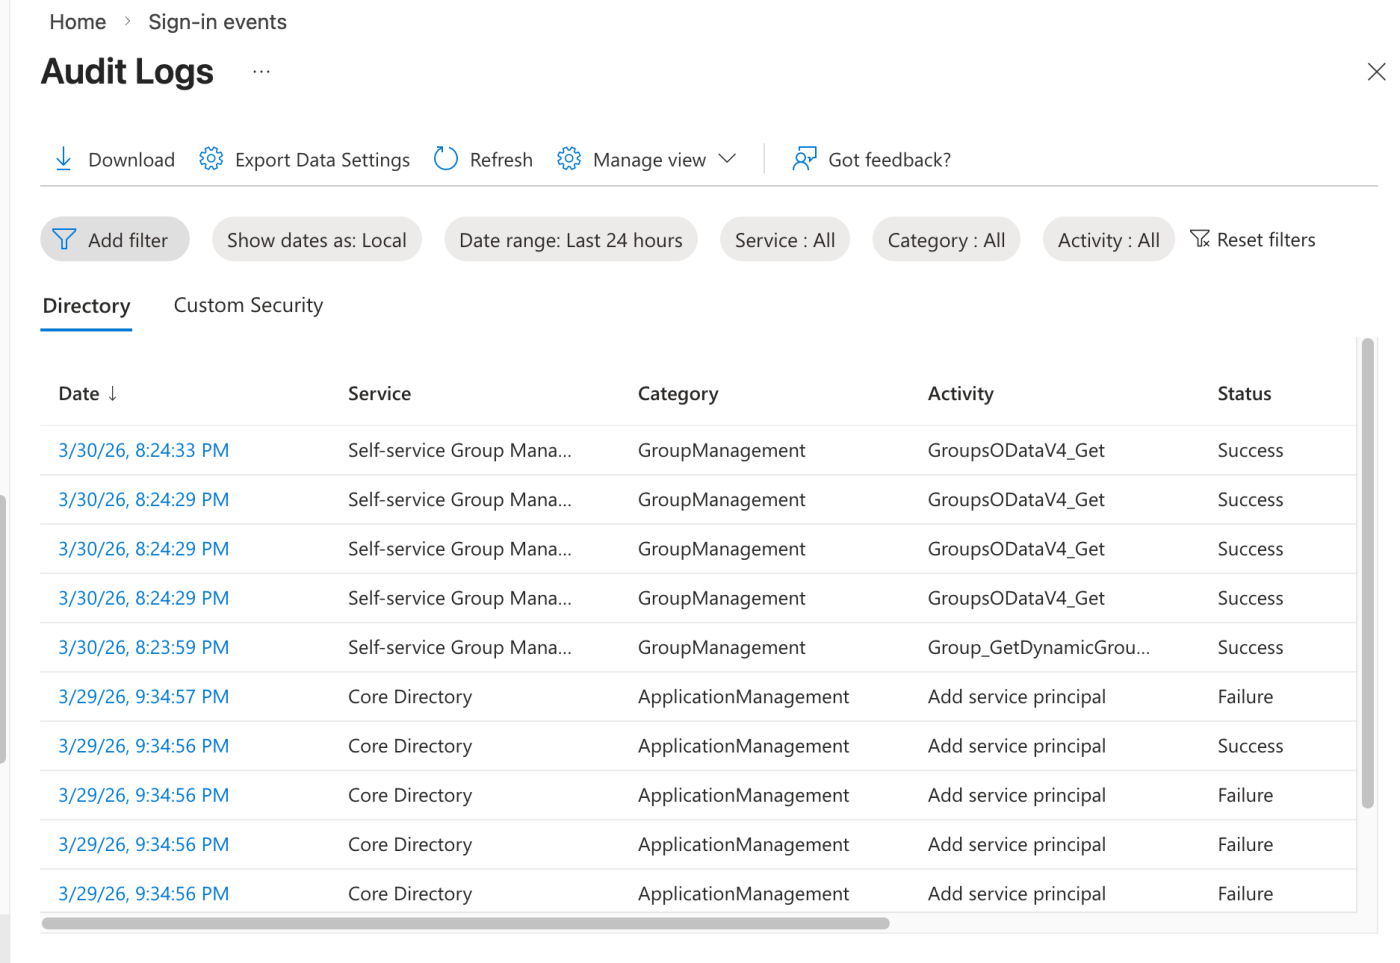
Task: Sort by the Status column header
Action: (x=1245, y=394)
